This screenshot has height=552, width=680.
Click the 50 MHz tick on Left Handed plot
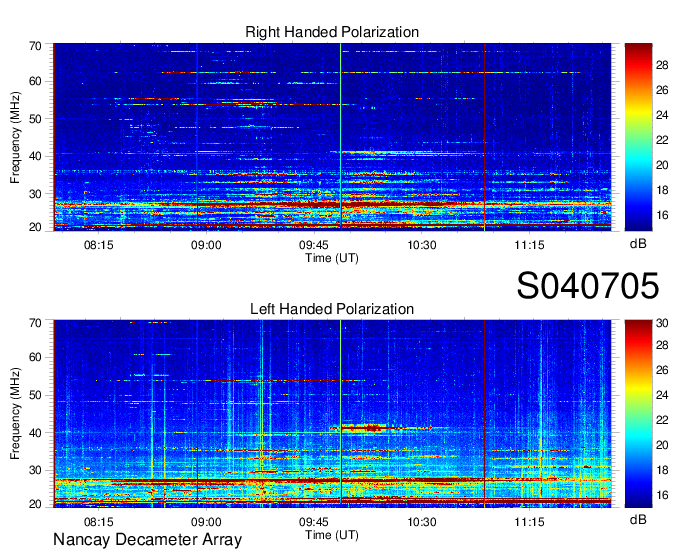[35, 395]
